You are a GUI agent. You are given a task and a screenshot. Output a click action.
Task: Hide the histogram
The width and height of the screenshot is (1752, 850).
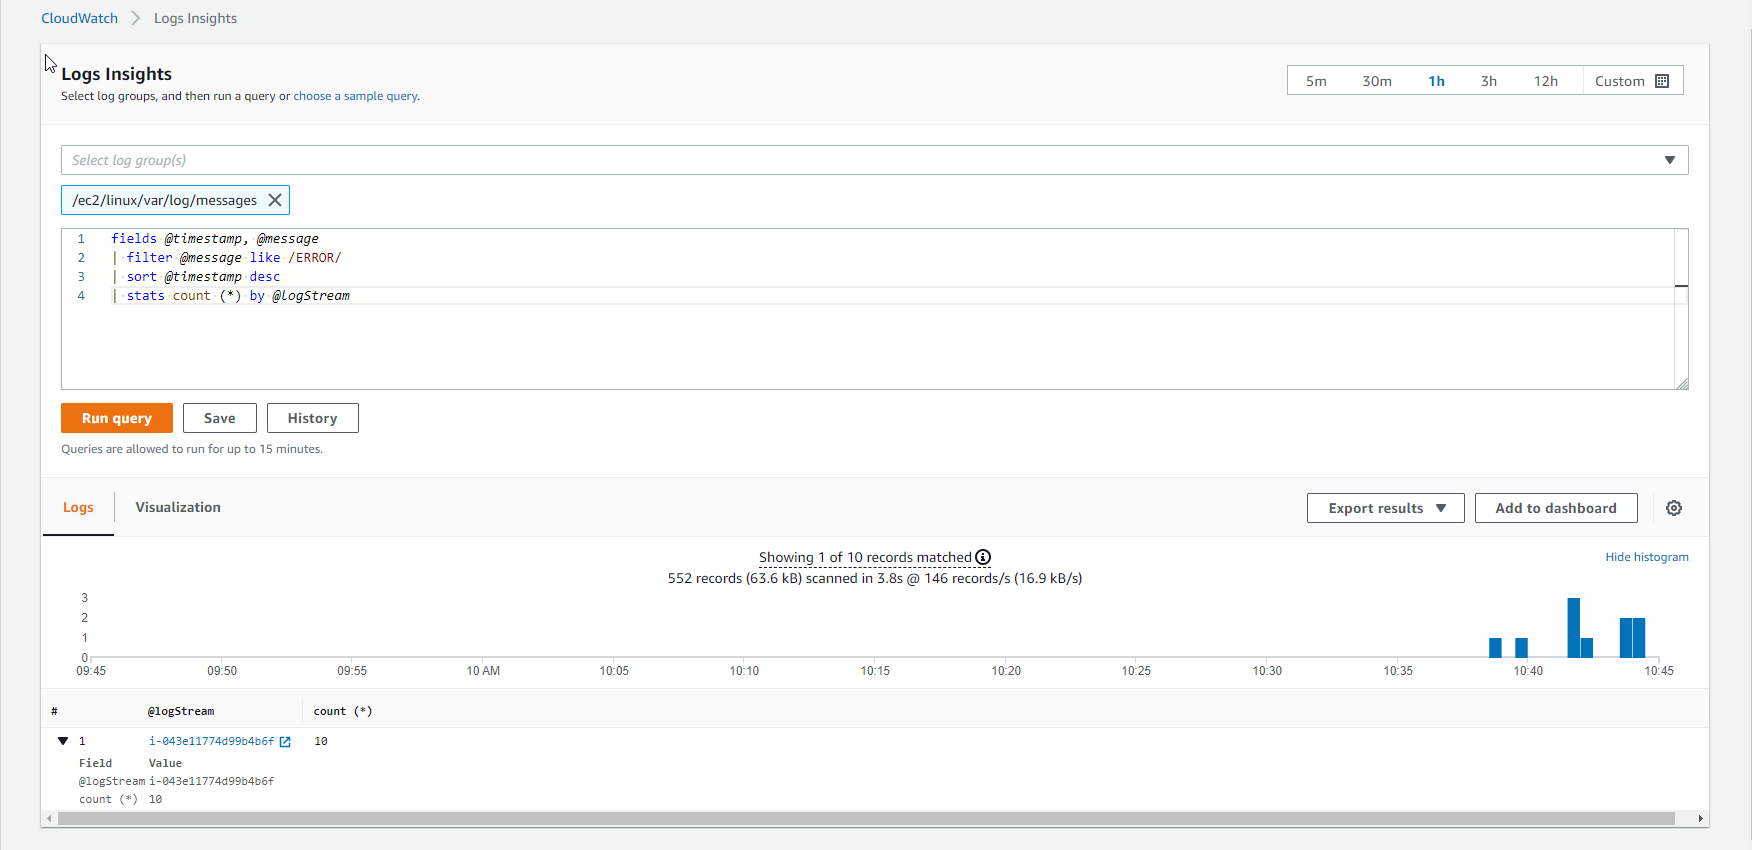coord(1647,557)
